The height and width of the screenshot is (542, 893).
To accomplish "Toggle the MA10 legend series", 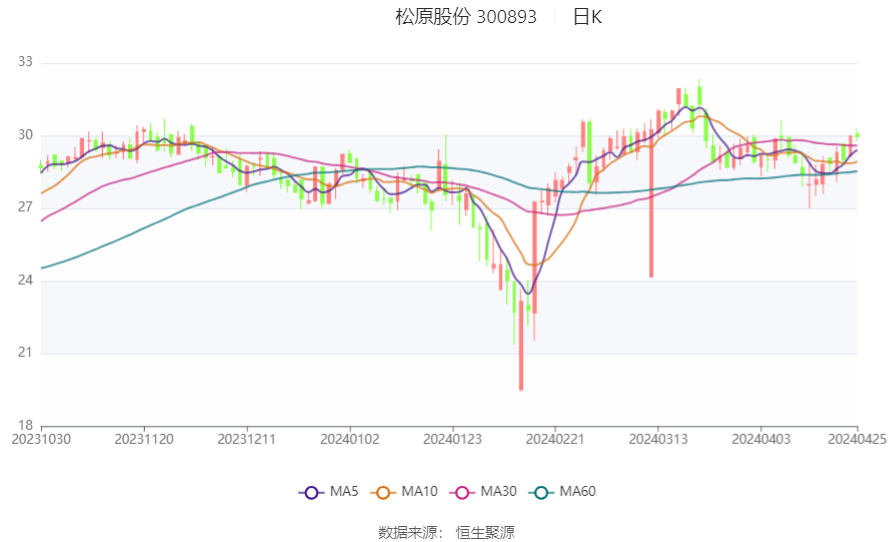I will tap(404, 492).
